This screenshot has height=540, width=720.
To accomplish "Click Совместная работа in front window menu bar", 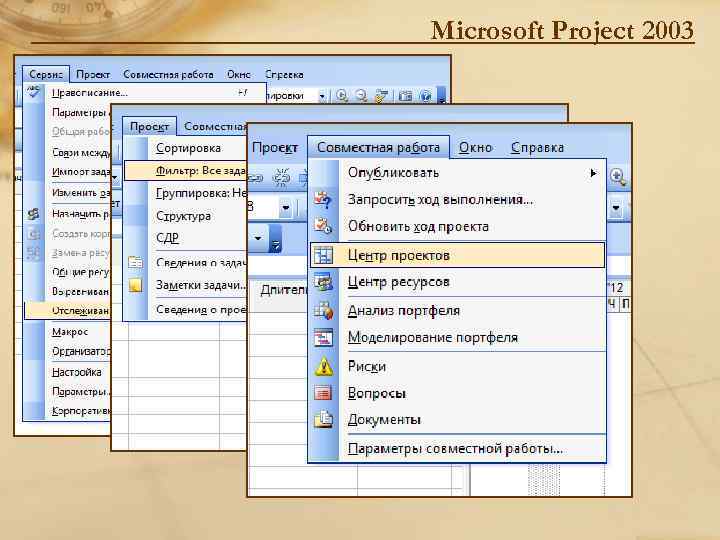I will tap(378, 147).
